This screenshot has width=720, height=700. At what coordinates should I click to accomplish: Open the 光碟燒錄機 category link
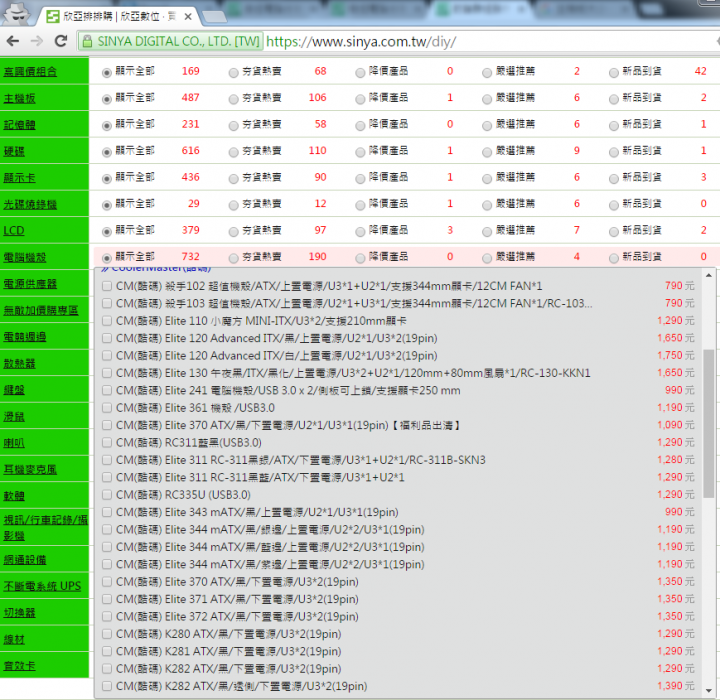point(30,204)
